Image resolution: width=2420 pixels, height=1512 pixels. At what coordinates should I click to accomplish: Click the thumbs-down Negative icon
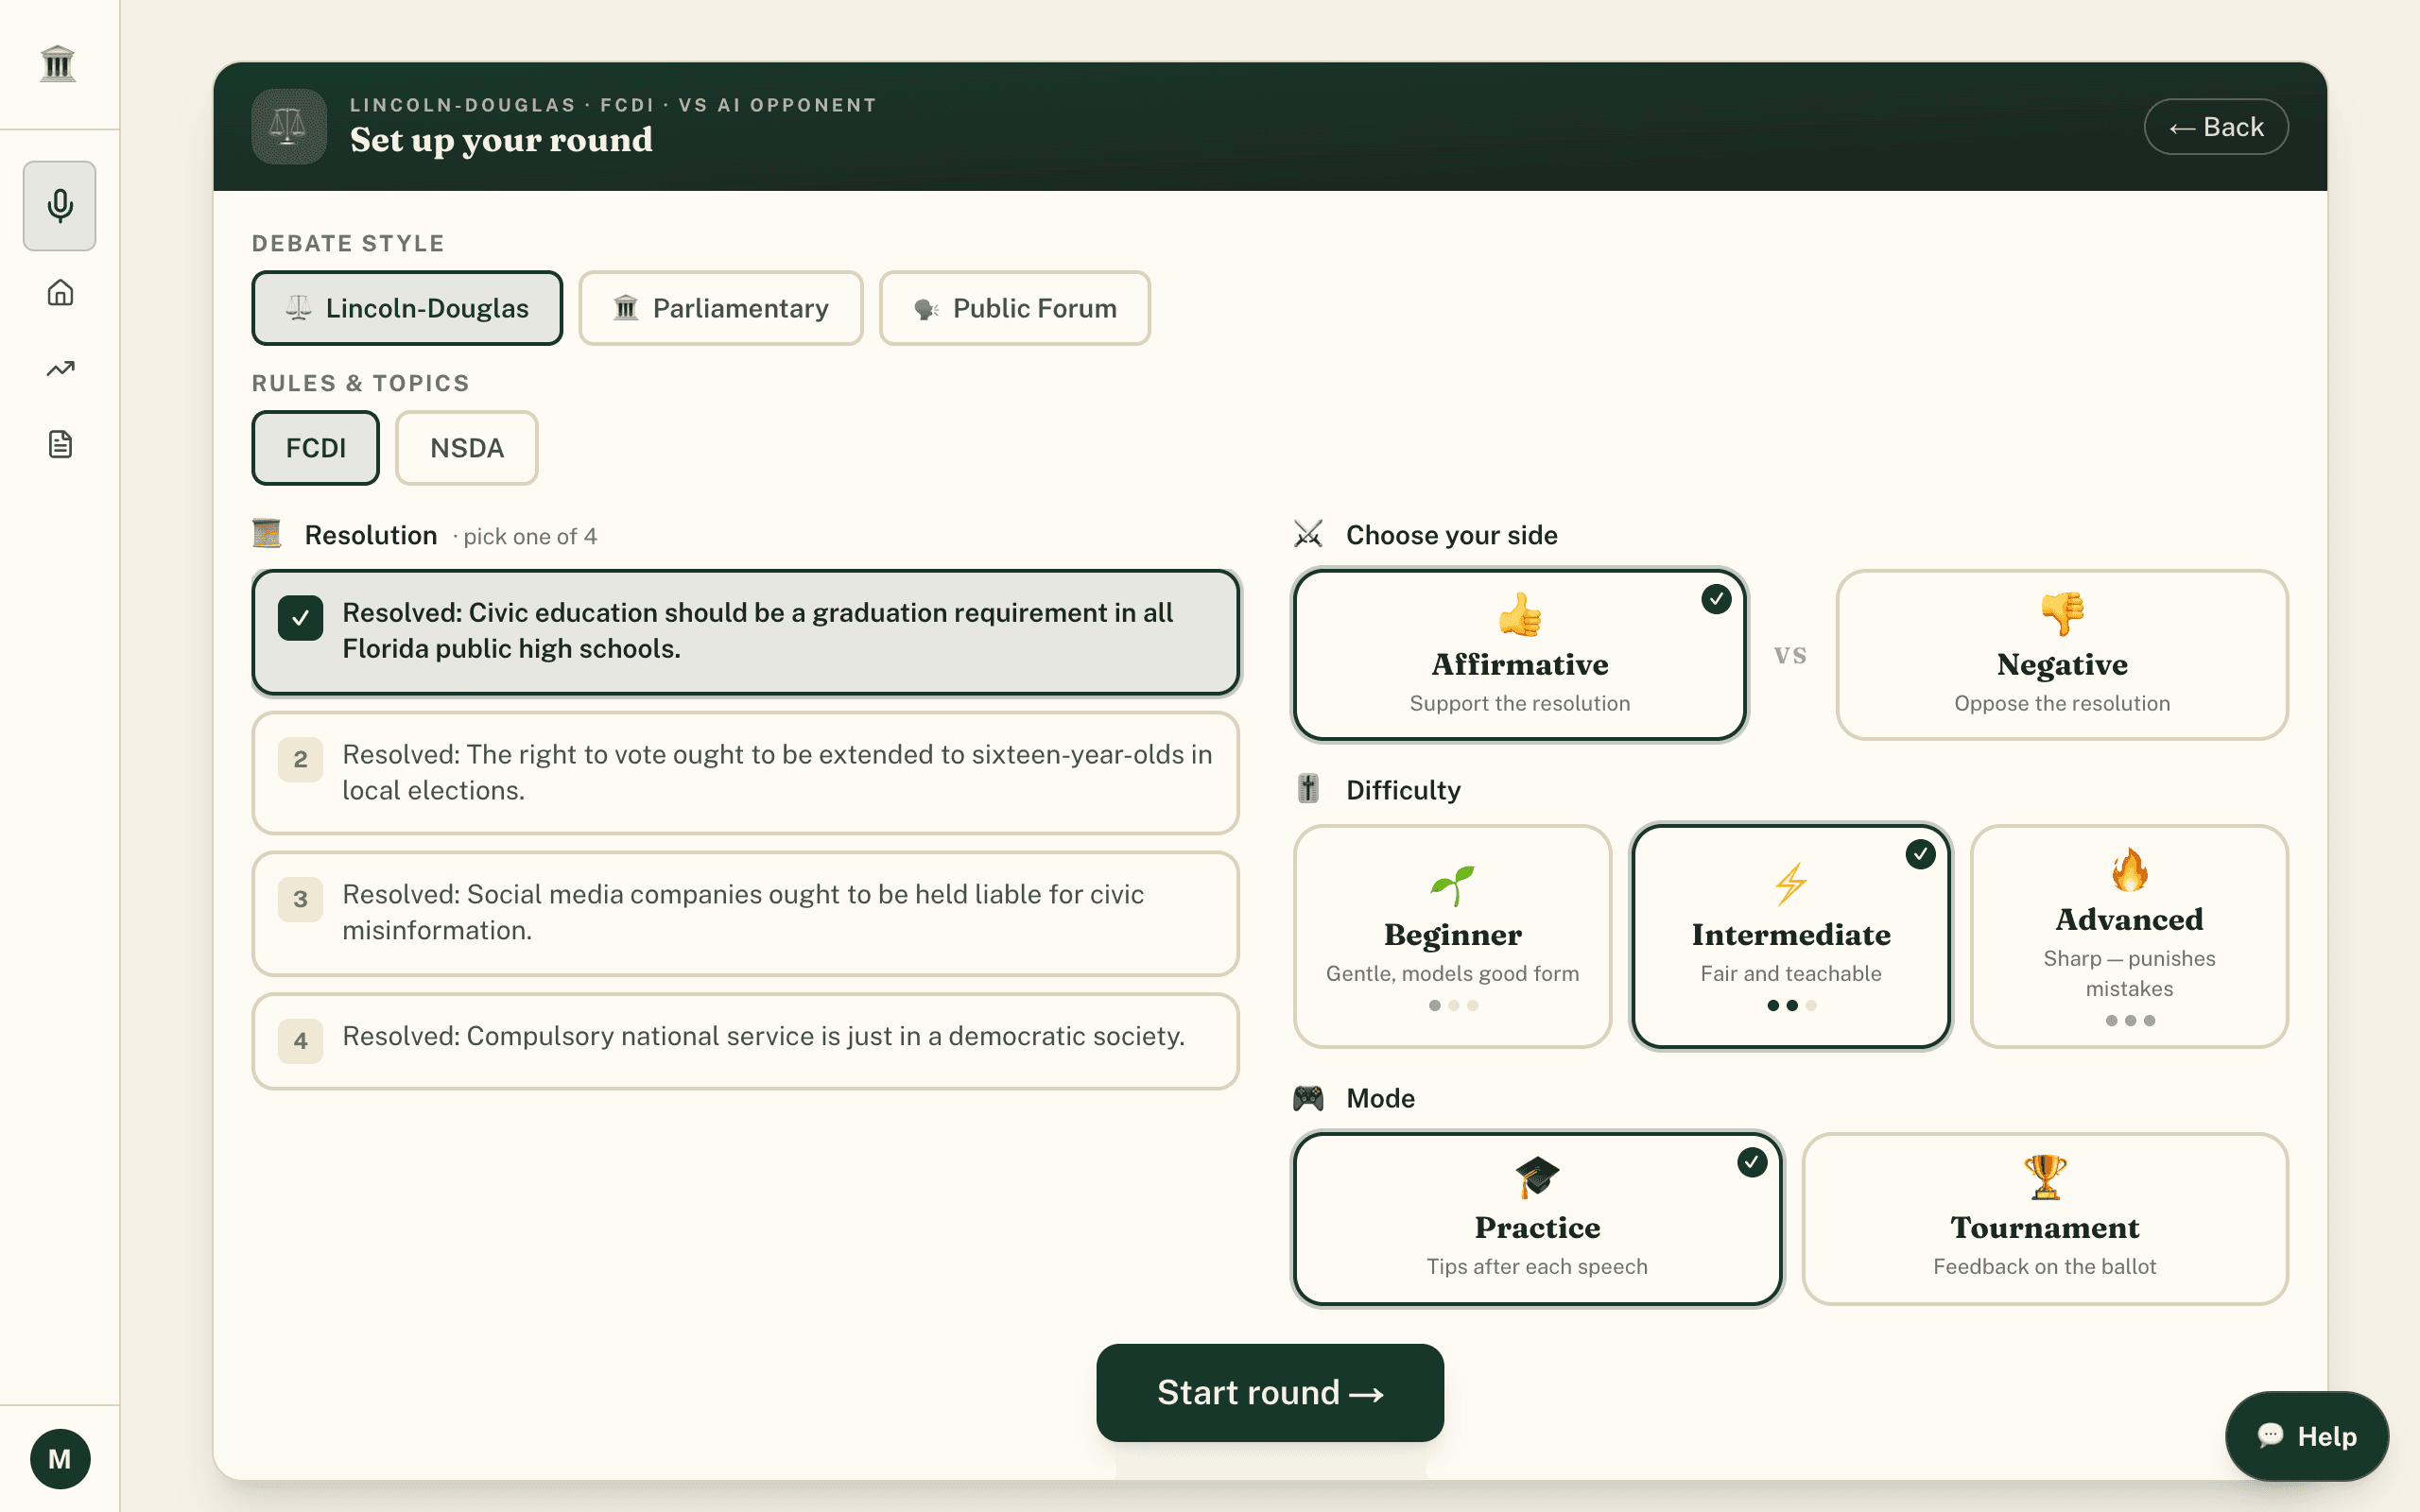coord(2062,614)
